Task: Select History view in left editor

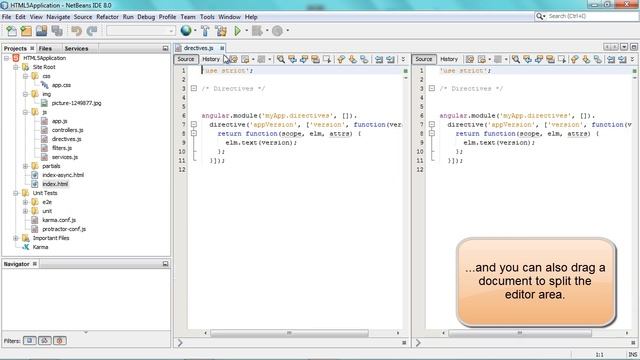Action: pyautogui.click(x=211, y=59)
